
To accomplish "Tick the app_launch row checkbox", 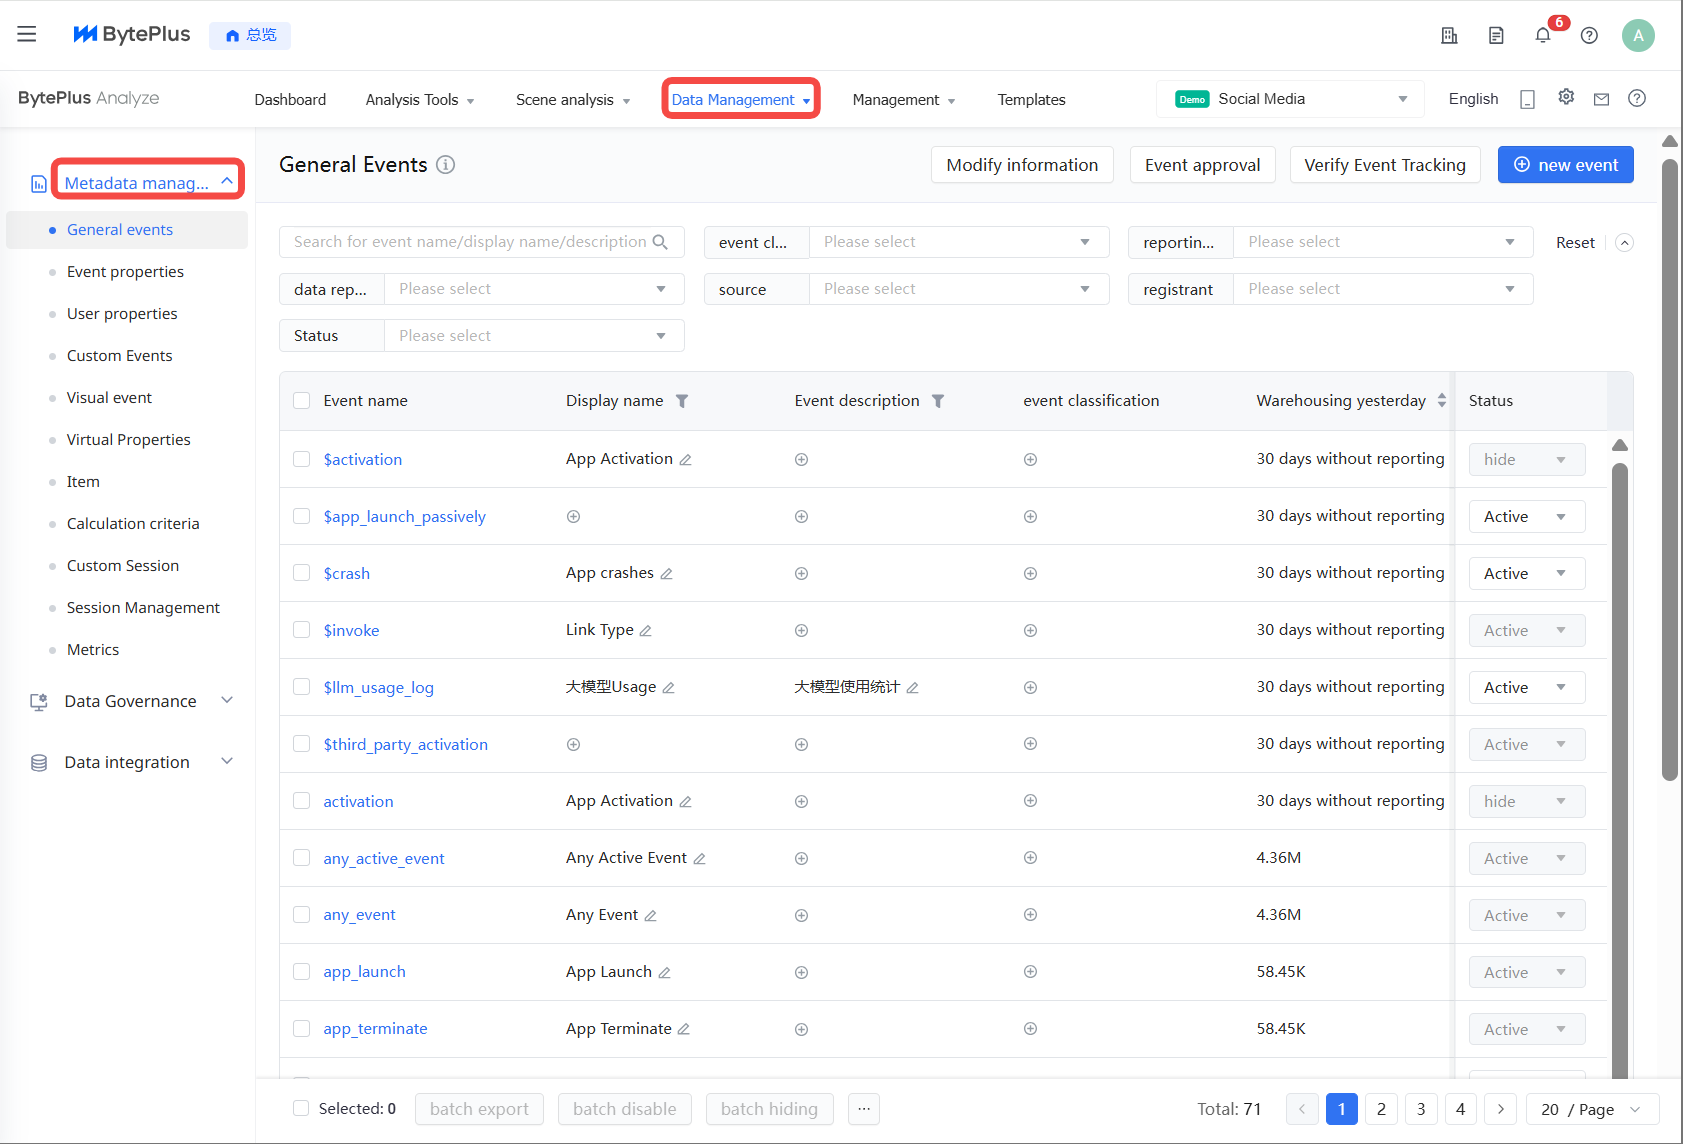I will 301,971.
